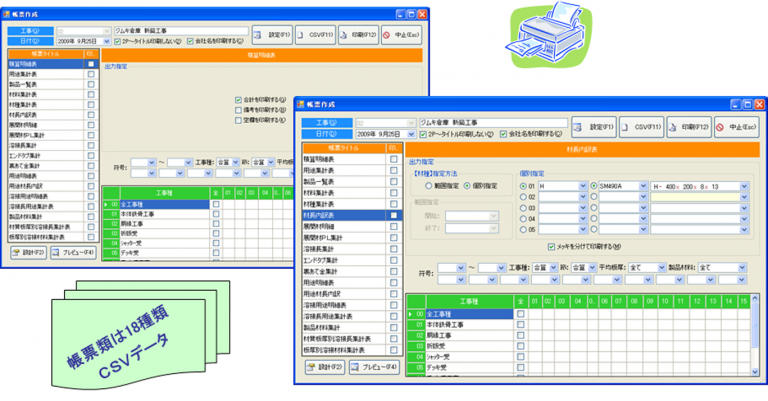Click scroll-up arrow of front window's table
768x401 pixels.
(755, 298)
